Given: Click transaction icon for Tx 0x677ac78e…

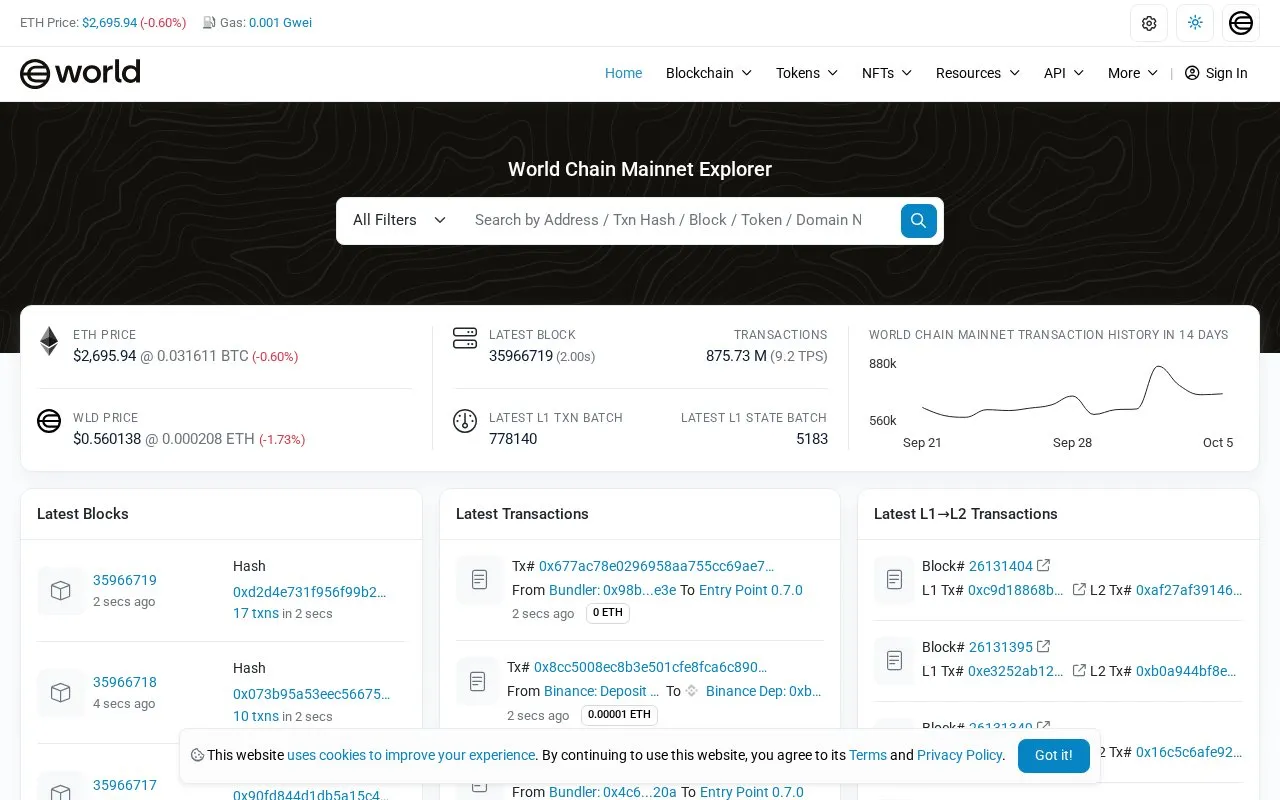Looking at the screenshot, I should click(x=479, y=579).
